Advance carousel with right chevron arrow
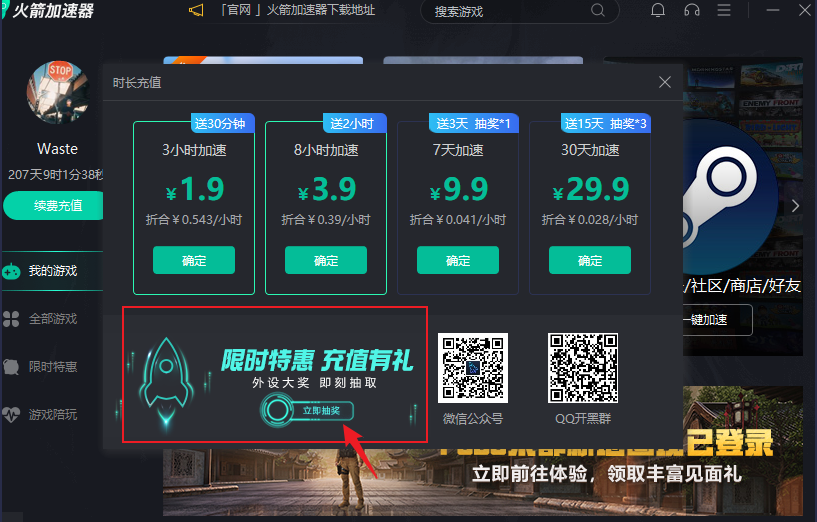817x522 pixels. click(795, 206)
